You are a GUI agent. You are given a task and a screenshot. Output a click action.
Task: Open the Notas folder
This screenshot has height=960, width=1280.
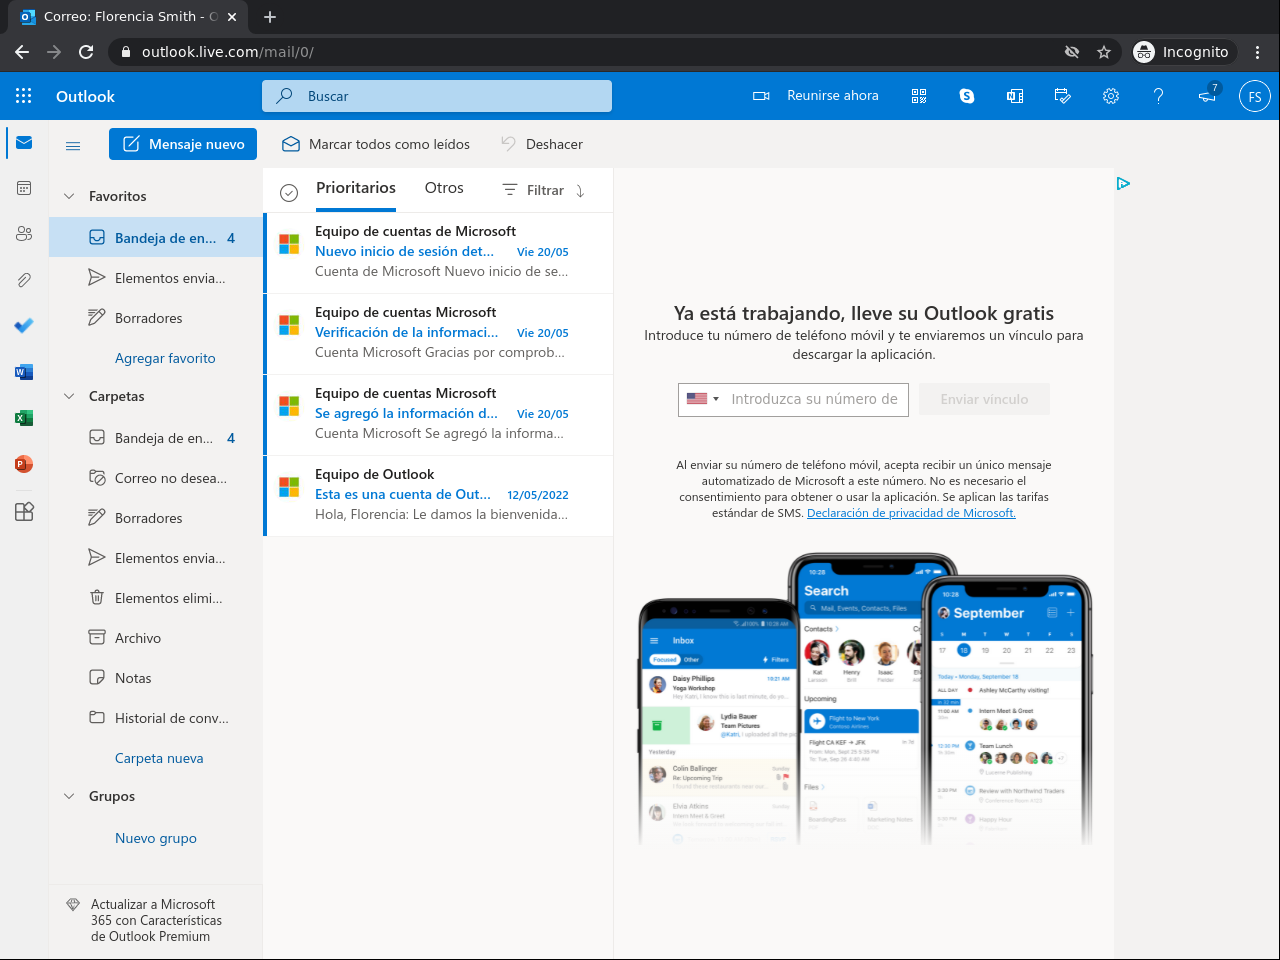coord(156,678)
